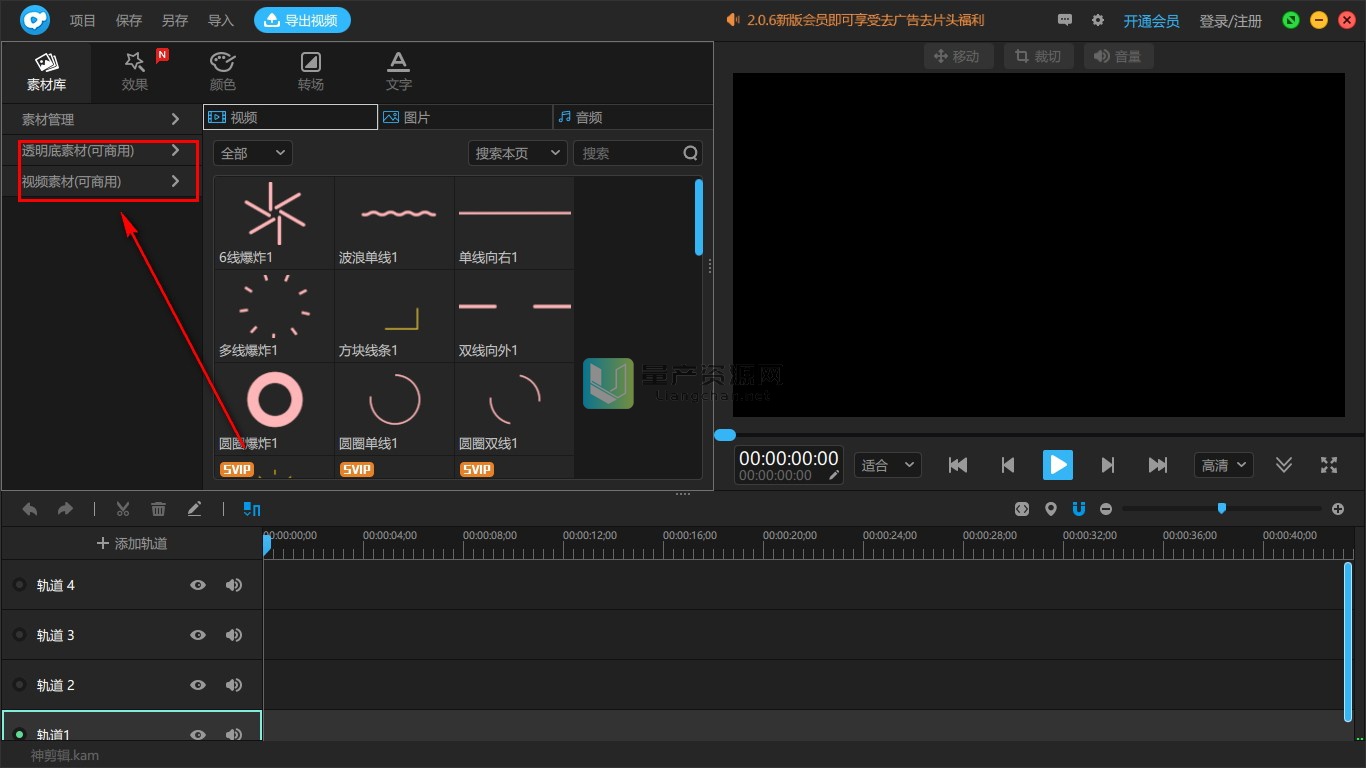Open the 素材库 media library tab
Image resolution: width=1366 pixels, height=768 pixels.
tap(46, 72)
